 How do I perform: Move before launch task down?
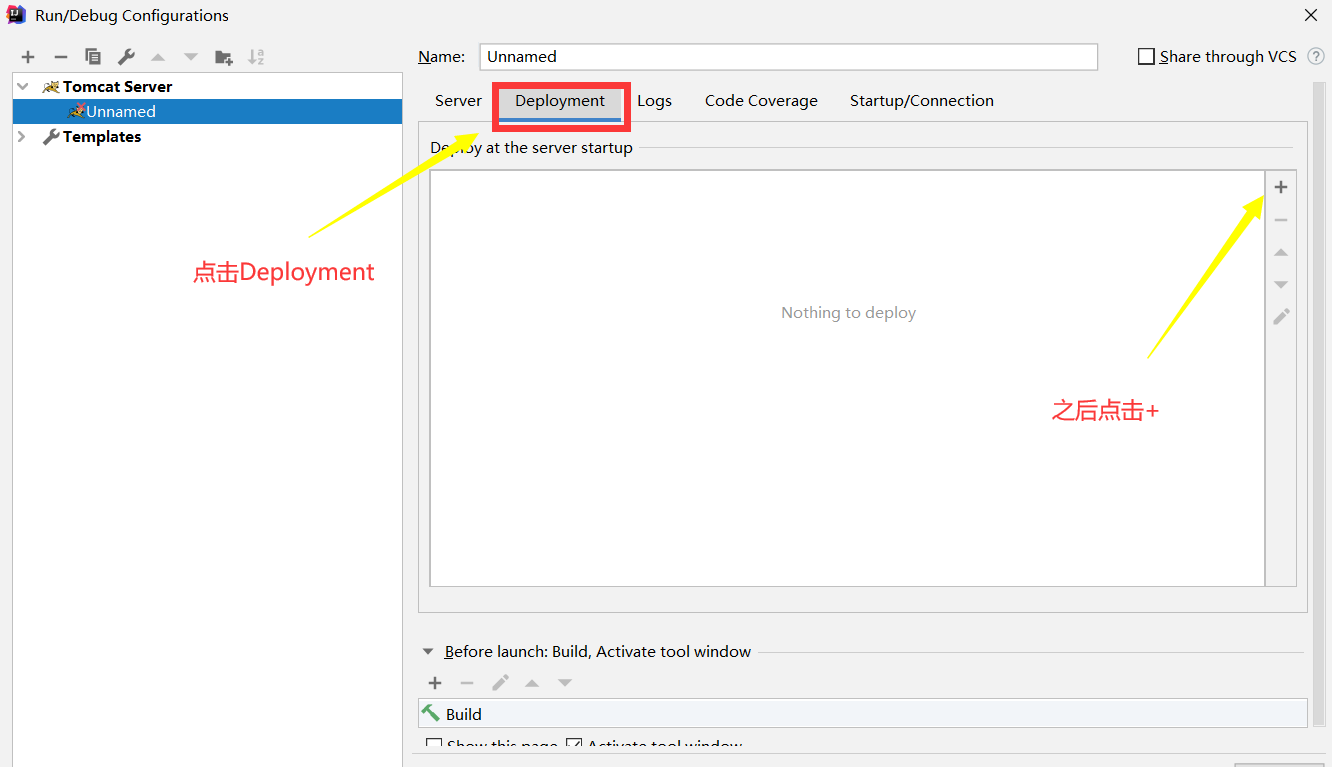[x=565, y=683]
